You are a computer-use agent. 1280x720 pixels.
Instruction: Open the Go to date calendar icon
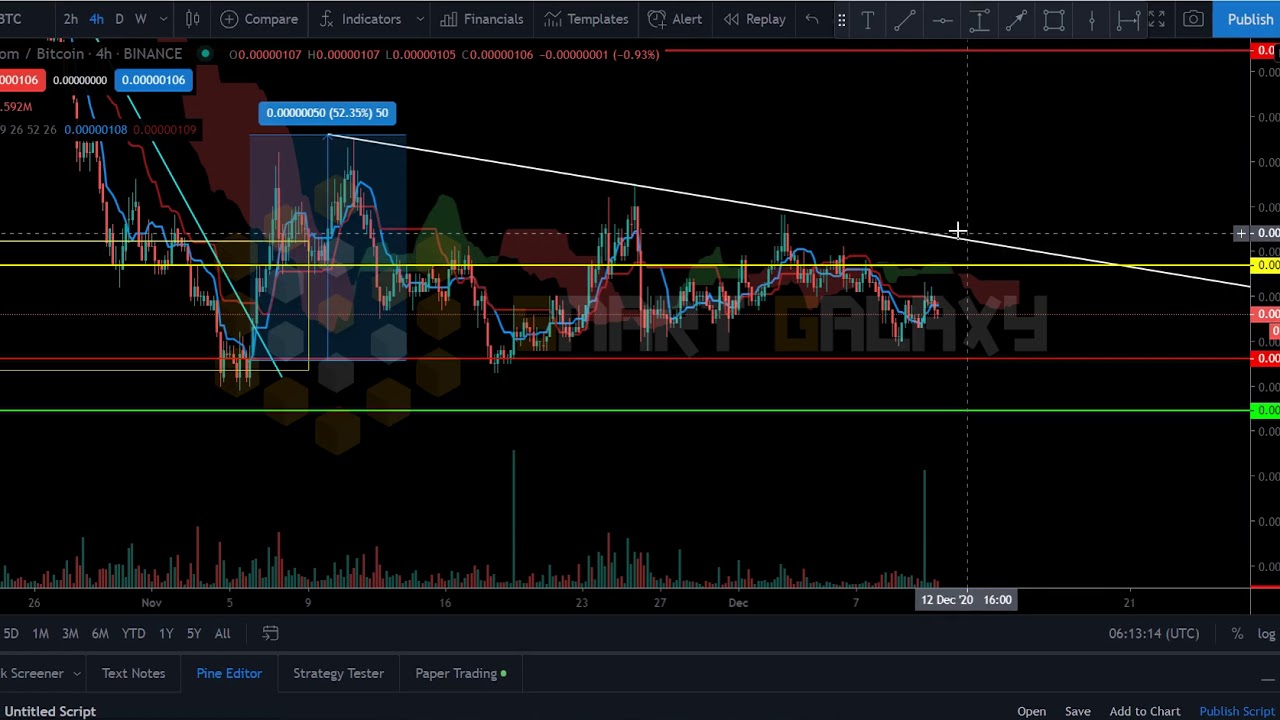[270, 633]
